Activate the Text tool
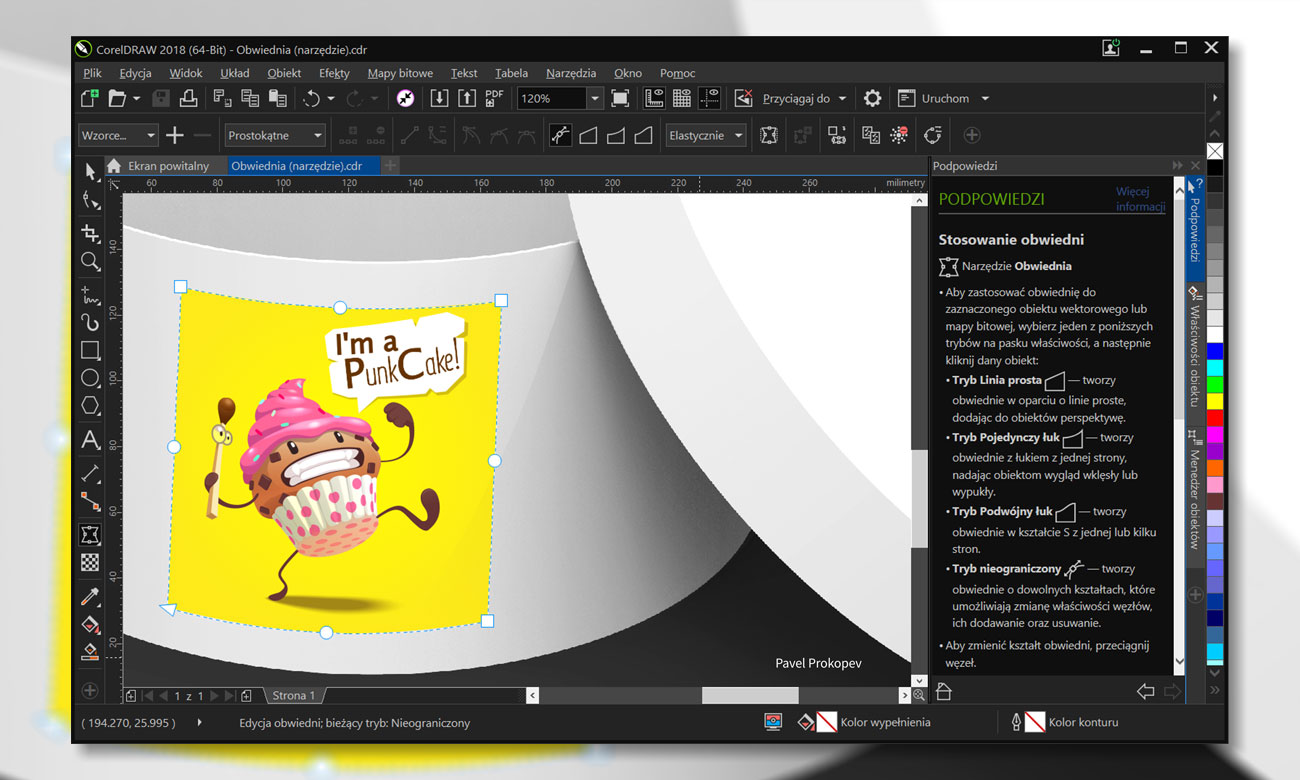Screen dimensions: 1300x780 point(91,440)
